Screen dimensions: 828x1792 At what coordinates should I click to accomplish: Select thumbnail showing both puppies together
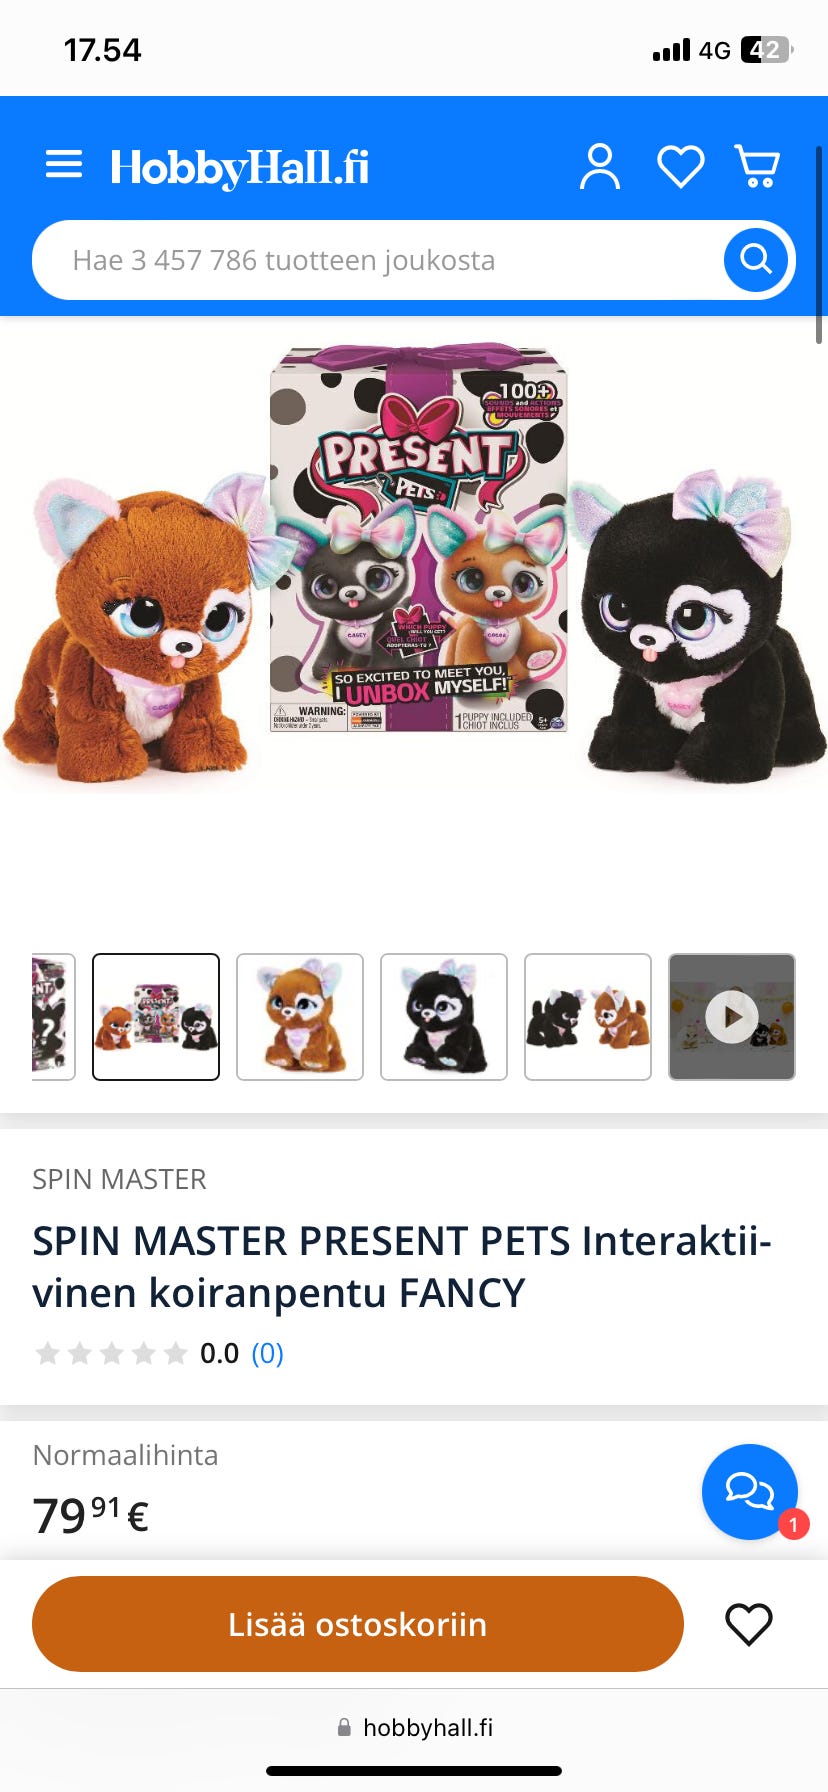coord(588,1017)
